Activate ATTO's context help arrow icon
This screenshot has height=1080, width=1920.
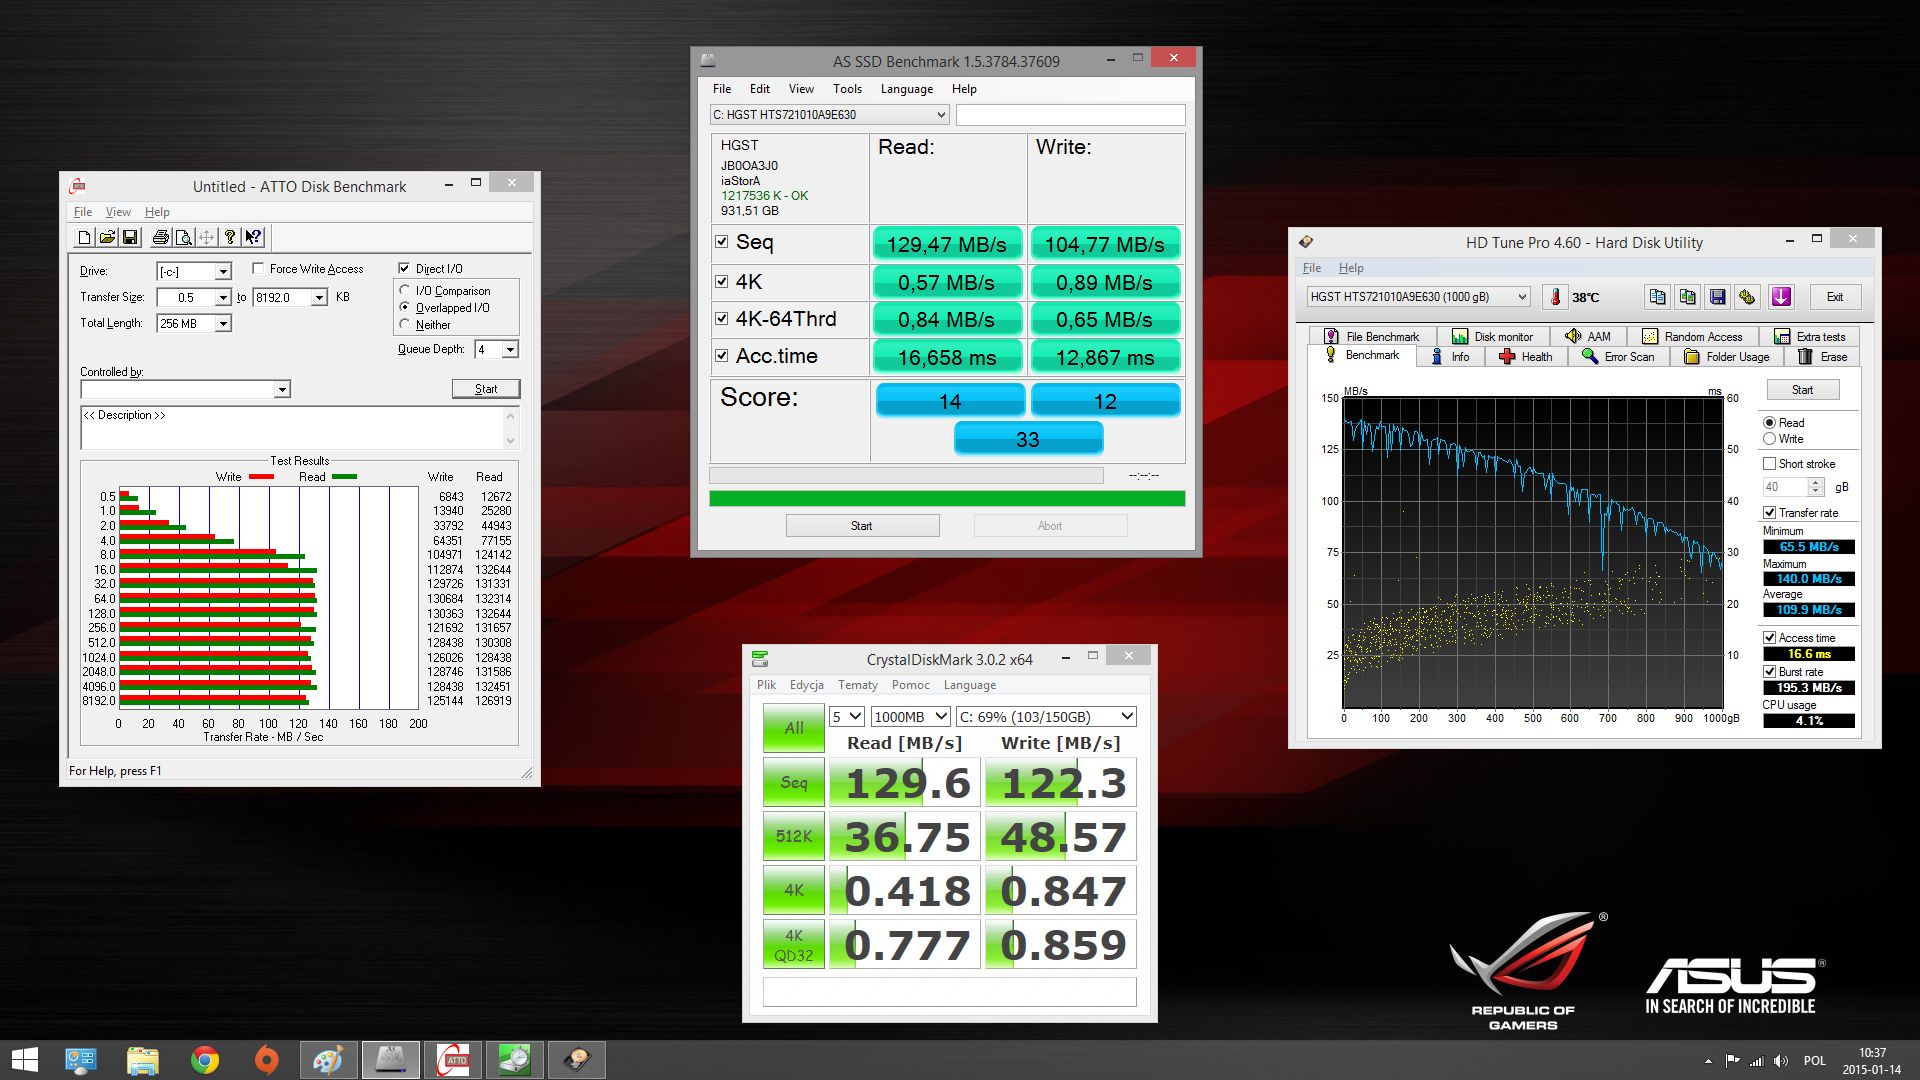tap(253, 237)
